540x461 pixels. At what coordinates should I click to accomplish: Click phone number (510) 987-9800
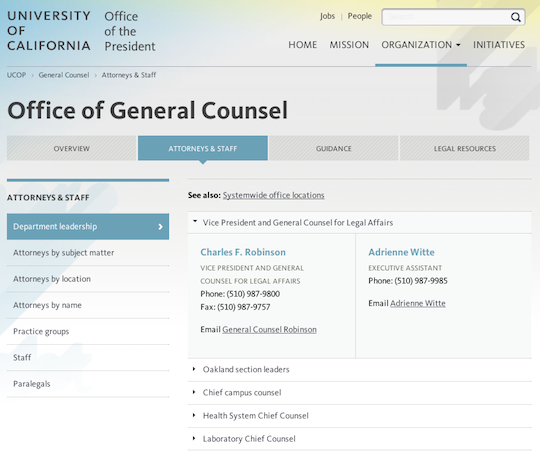[253, 294]
